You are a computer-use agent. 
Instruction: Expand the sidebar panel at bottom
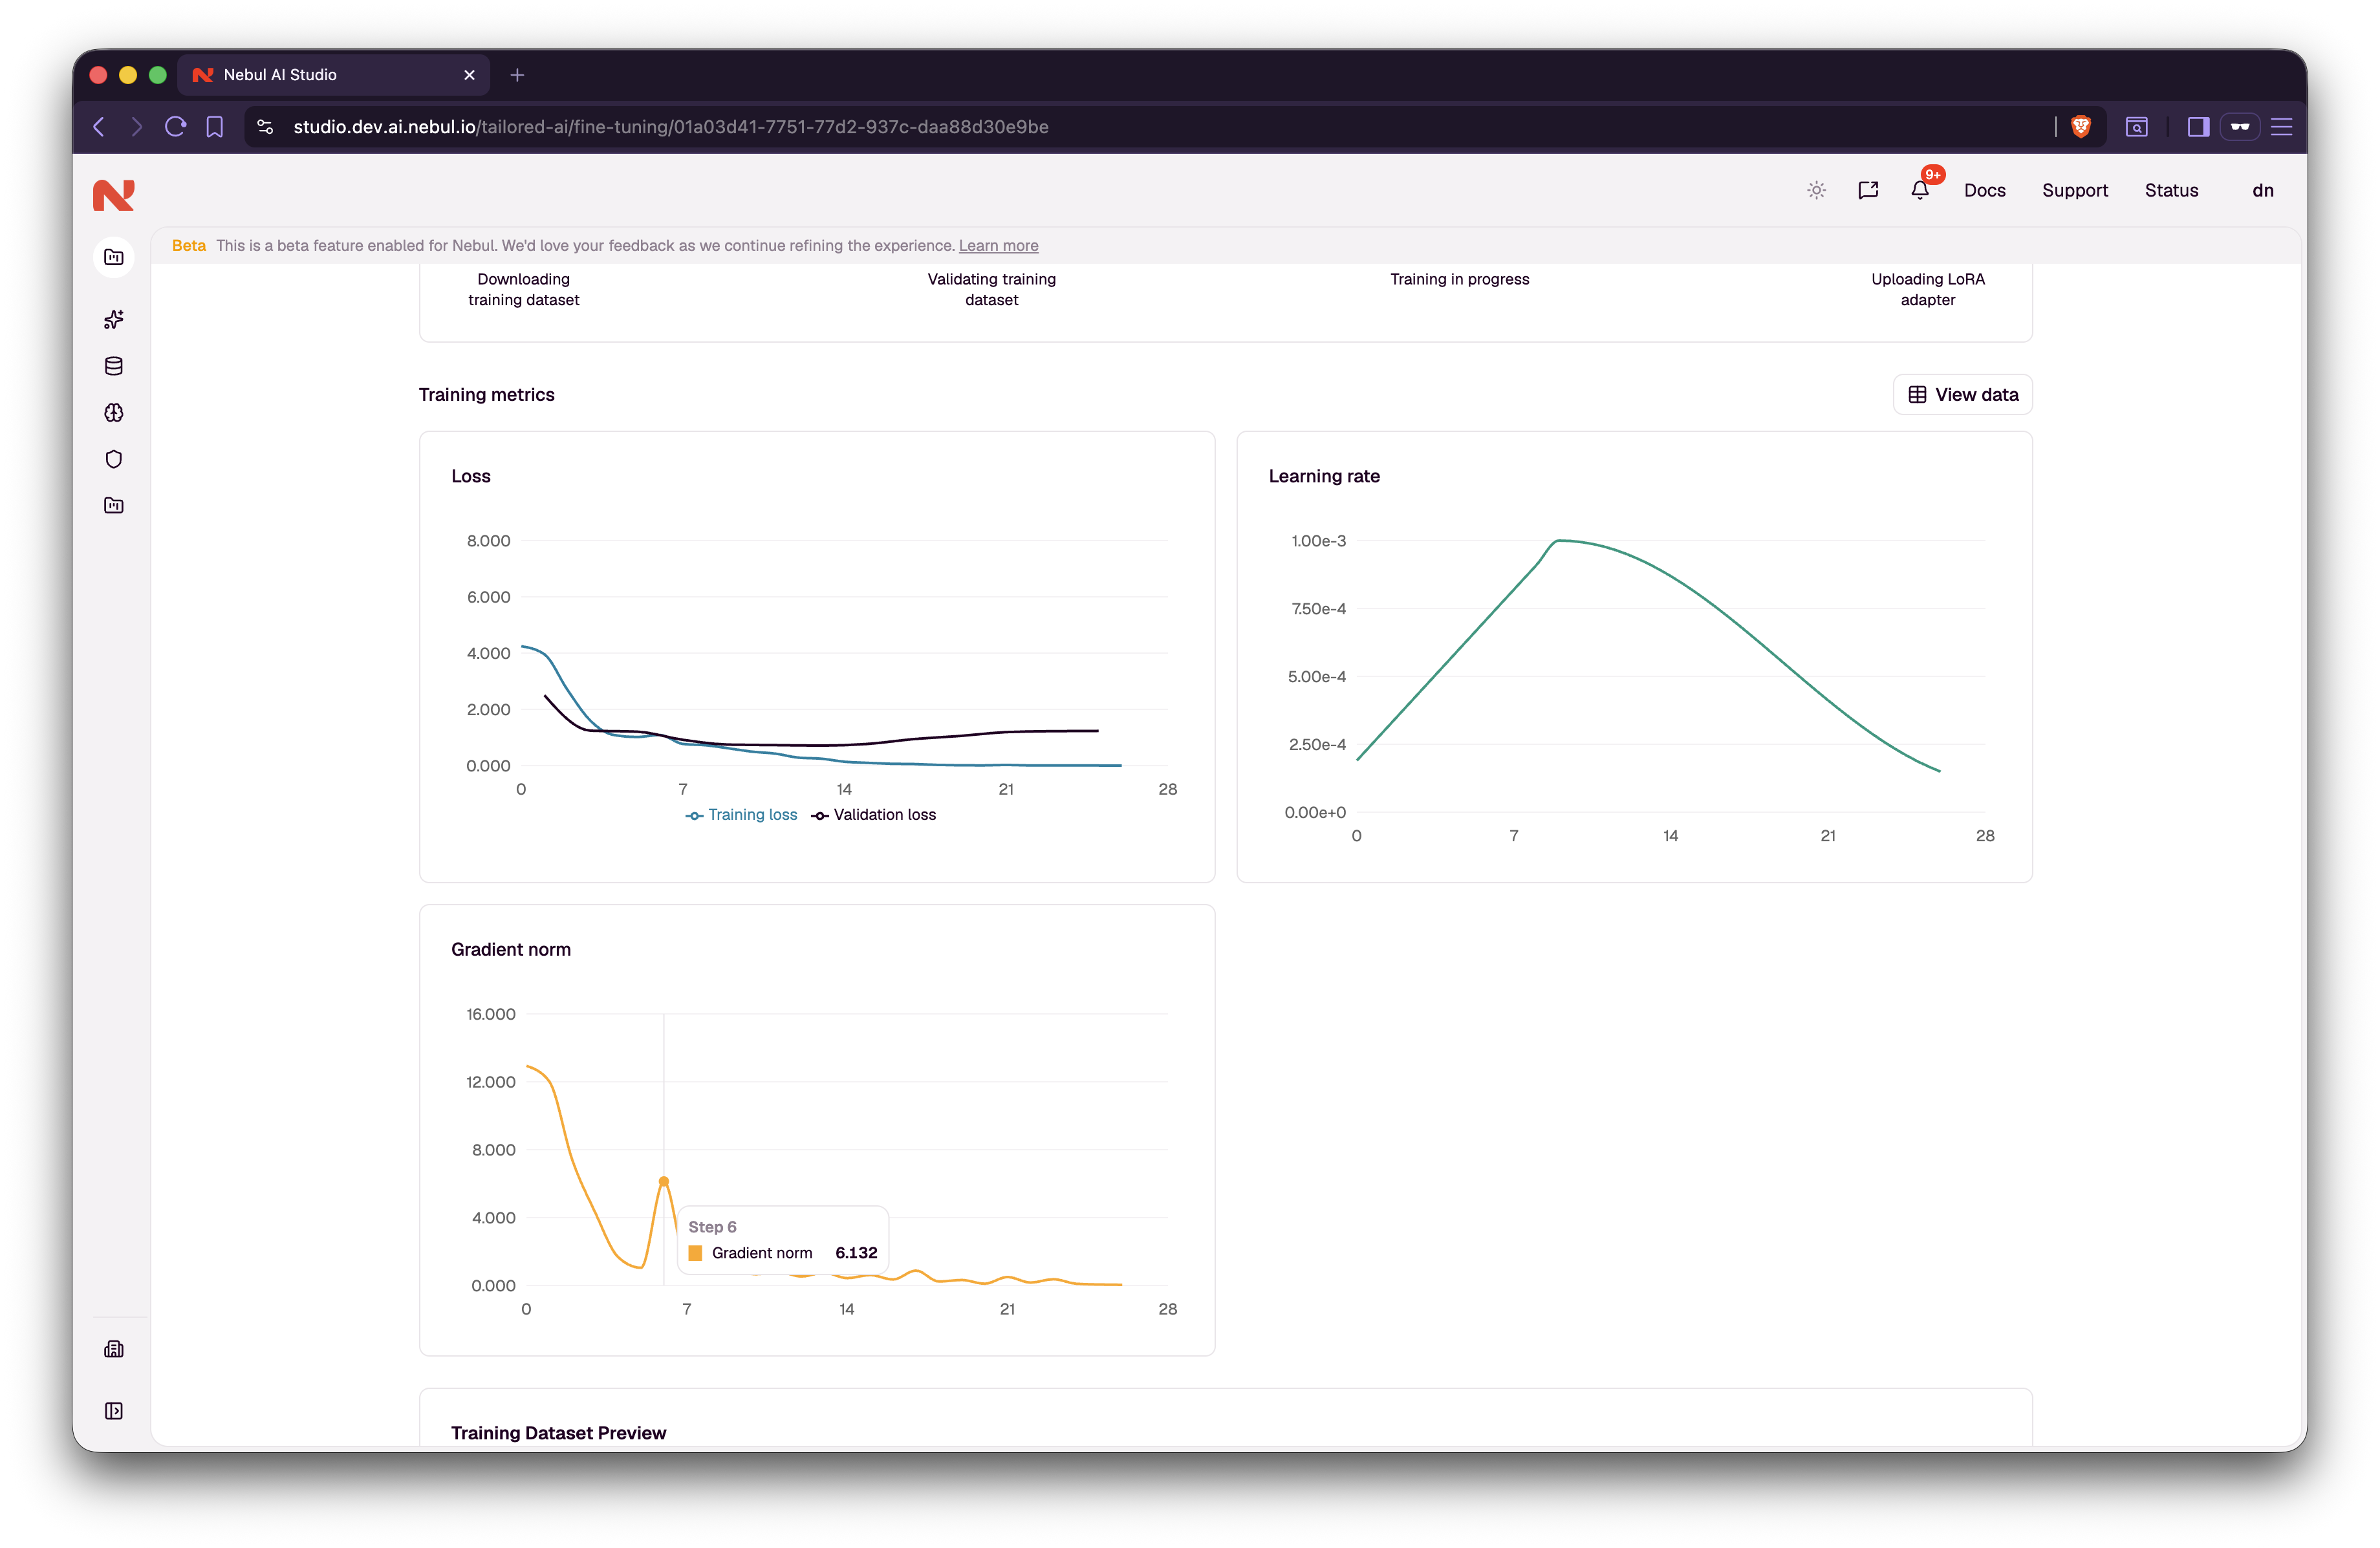click(x=114, y=1411)
